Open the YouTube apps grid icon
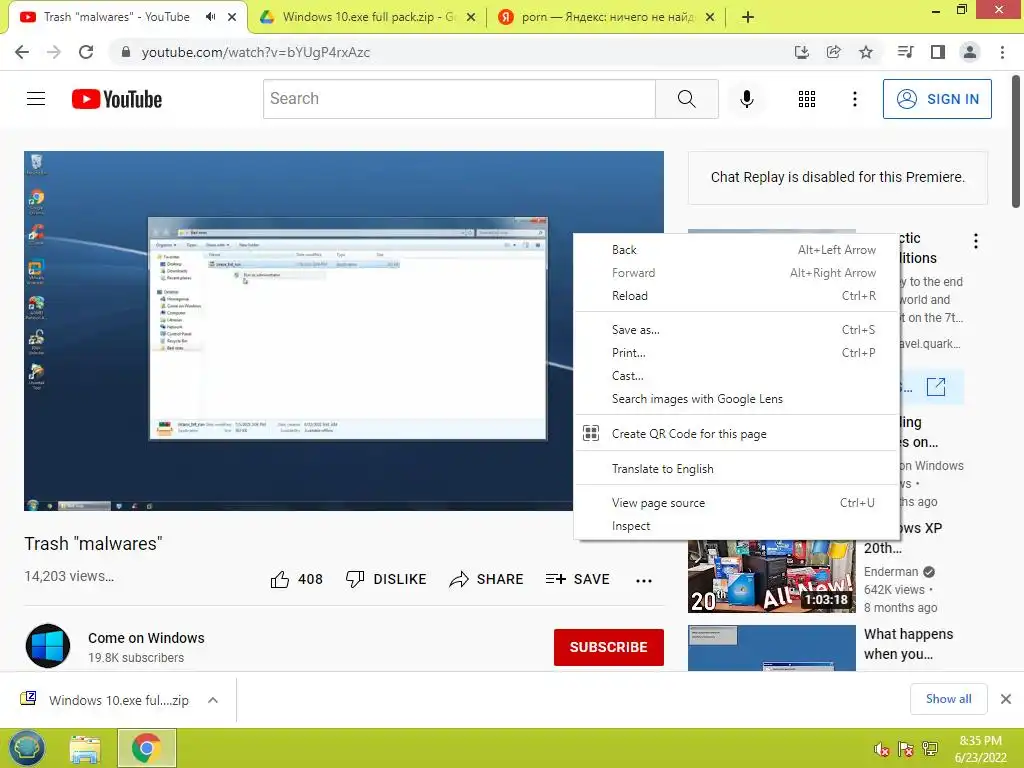 pyautogui.click(x=807, y=99)
